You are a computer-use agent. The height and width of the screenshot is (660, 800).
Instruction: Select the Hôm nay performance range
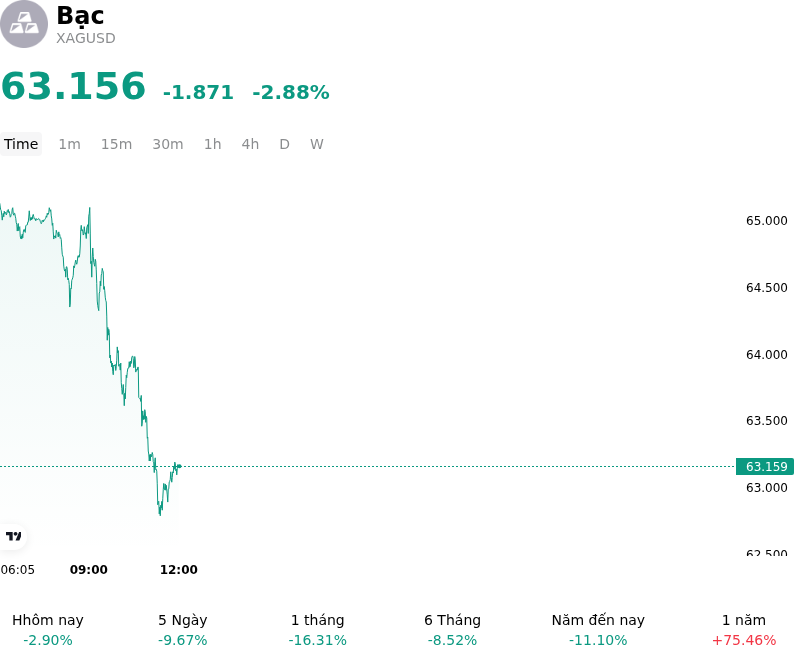[x=48, y=630]
